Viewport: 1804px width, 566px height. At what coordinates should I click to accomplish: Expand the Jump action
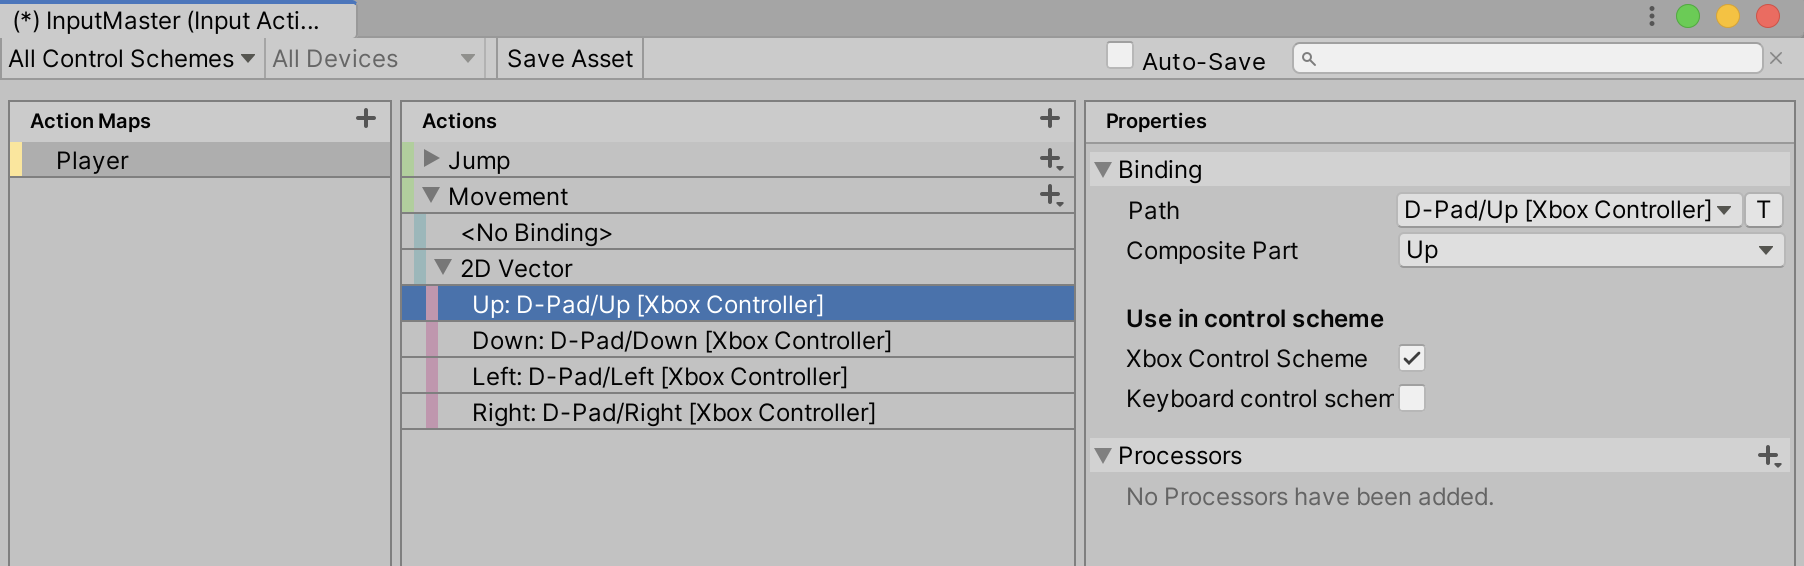[x=431, y=159]
